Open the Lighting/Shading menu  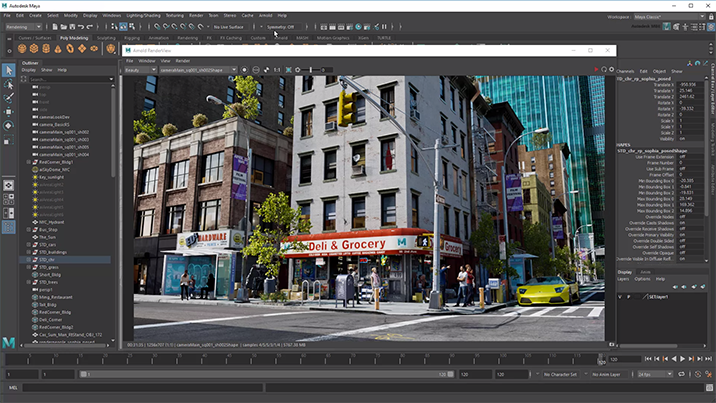[x=143, y=16]
